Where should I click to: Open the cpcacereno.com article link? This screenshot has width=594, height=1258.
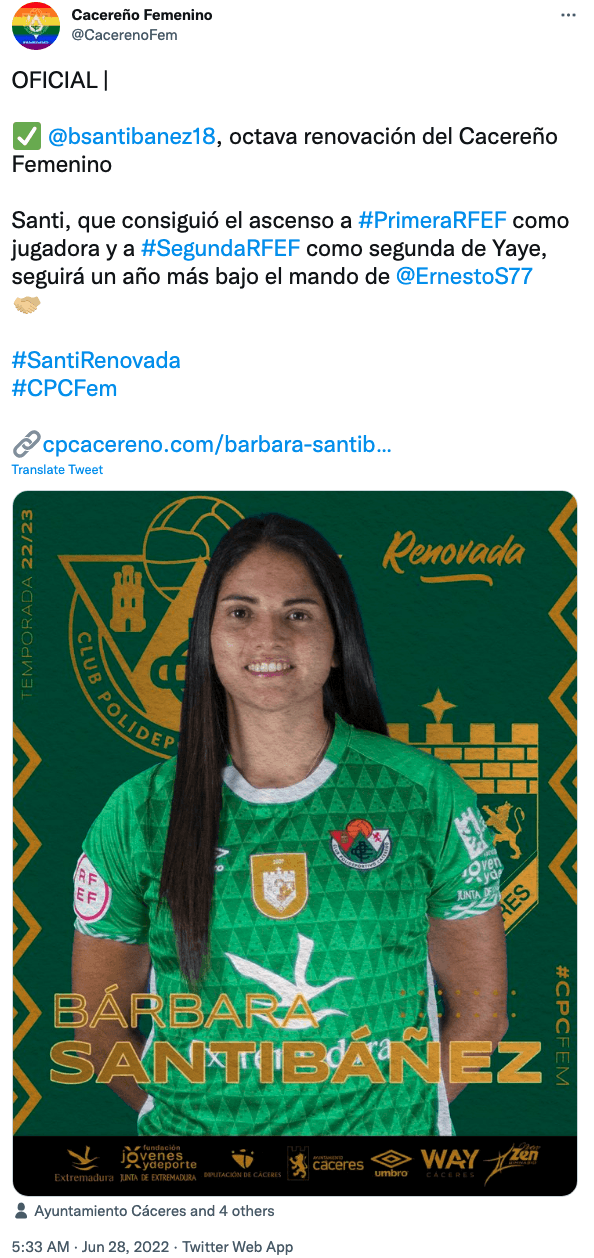coord(217,444)
